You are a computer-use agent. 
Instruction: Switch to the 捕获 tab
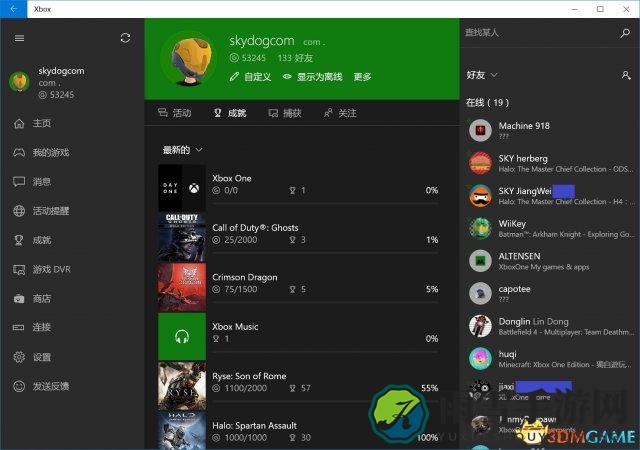[285, 113]
